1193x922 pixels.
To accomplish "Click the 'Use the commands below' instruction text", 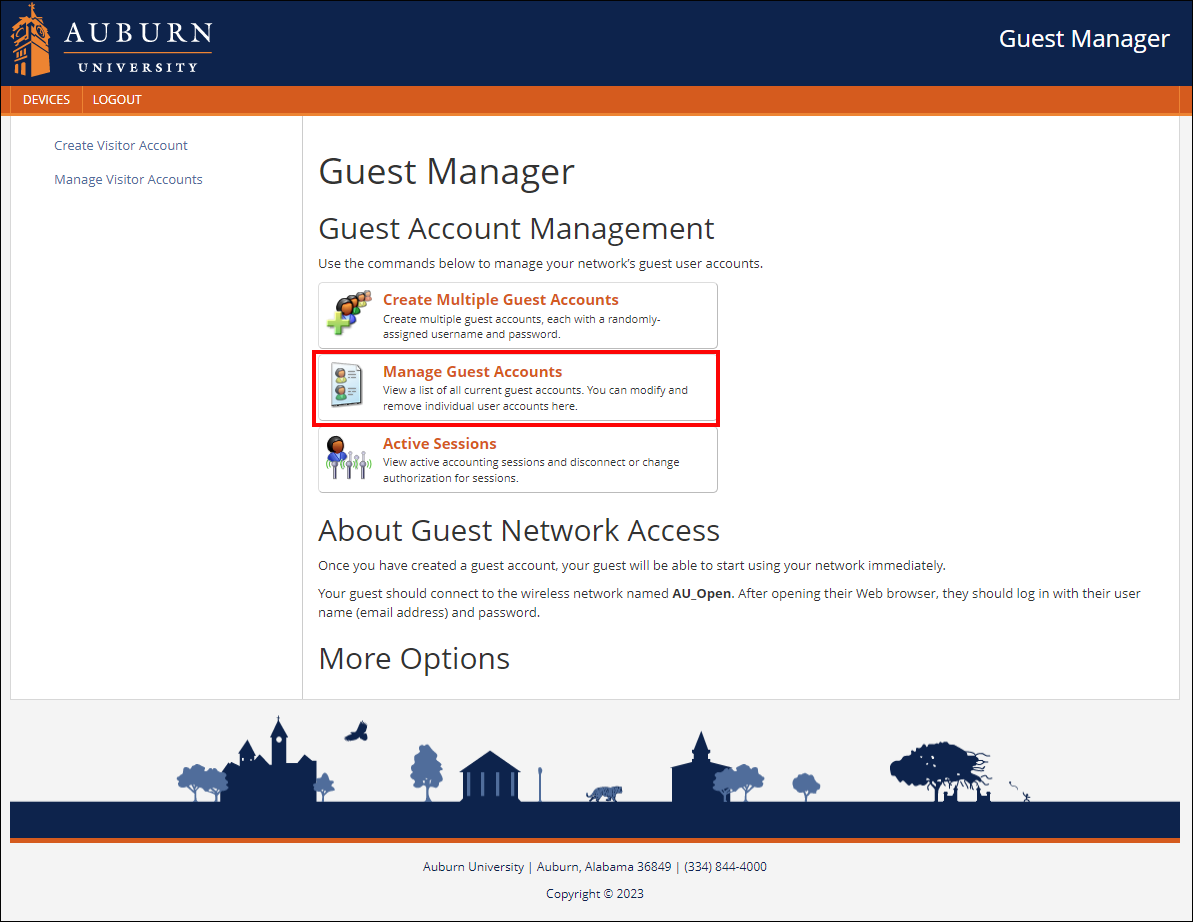I will point(540,264).
